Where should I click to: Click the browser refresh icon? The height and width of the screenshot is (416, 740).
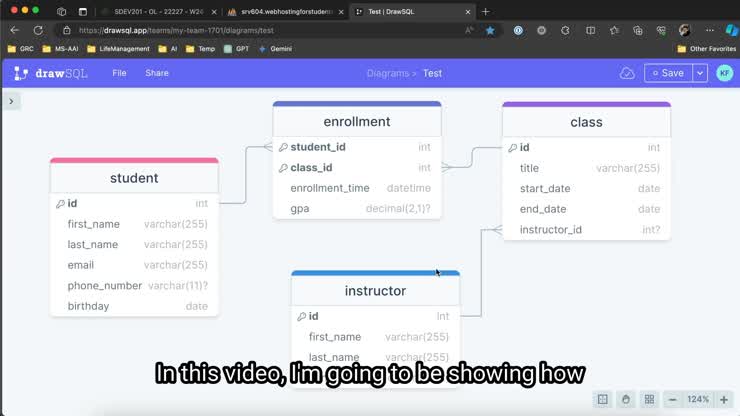[x=38, y=31]
